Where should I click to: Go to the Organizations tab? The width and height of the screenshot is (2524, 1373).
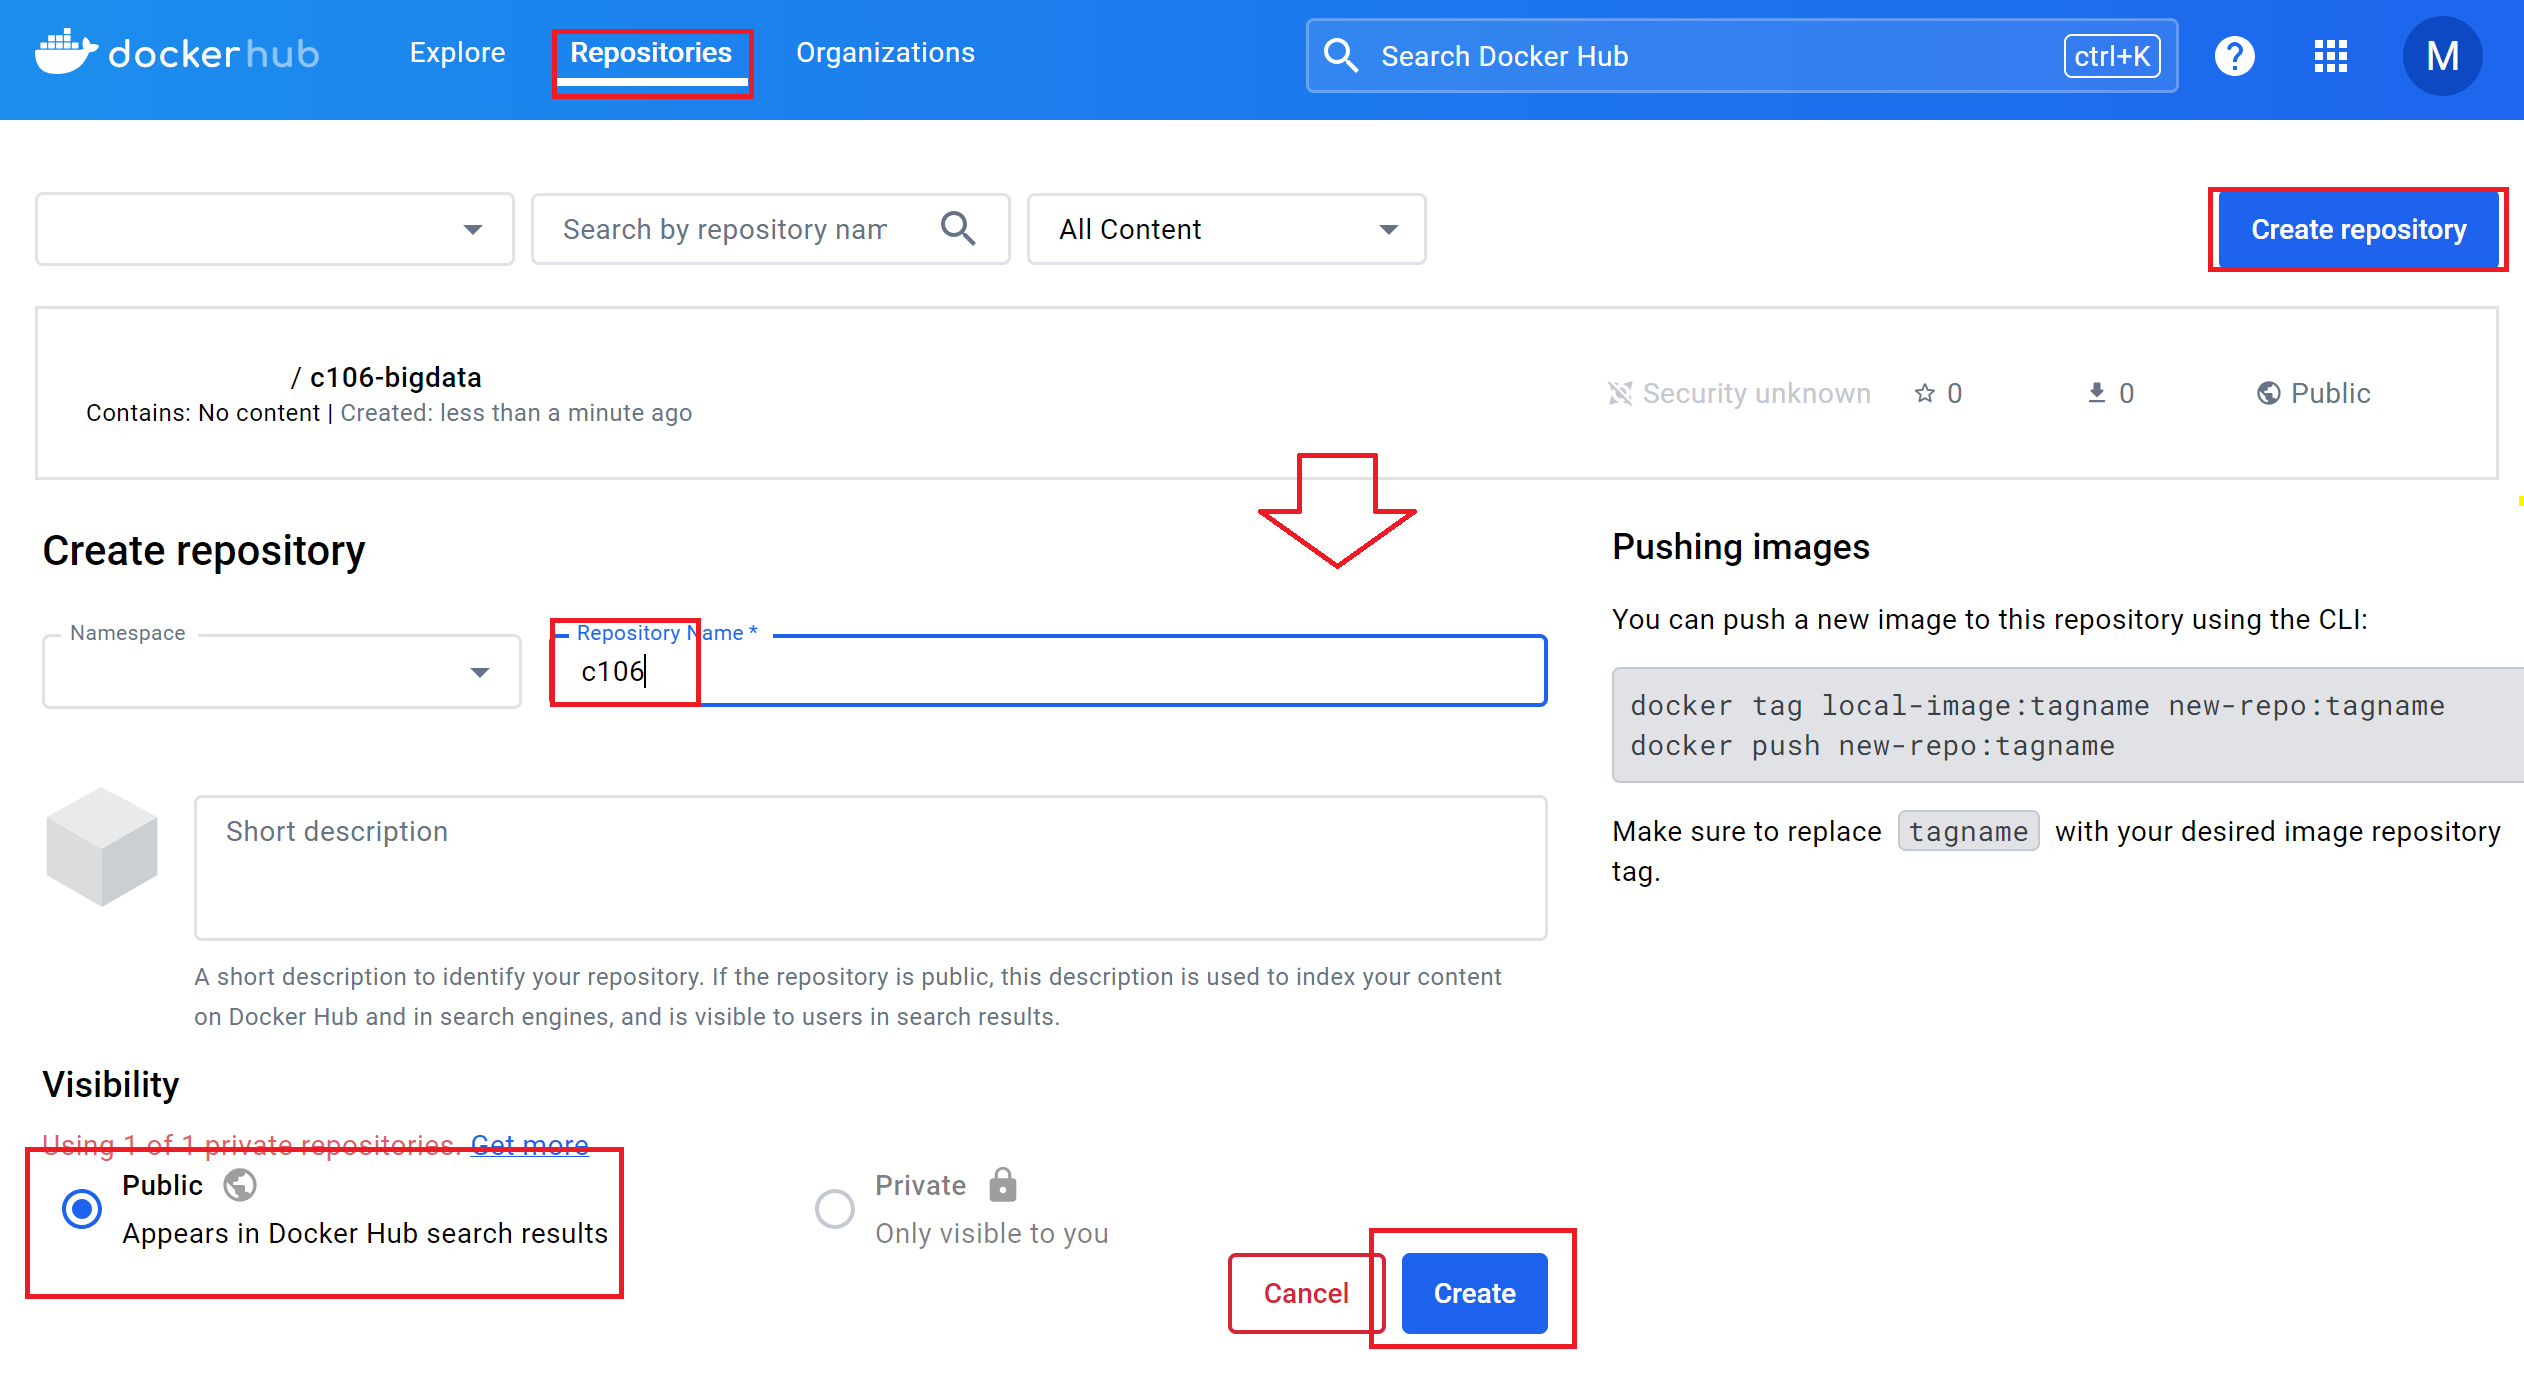click(x=885, y=52)
